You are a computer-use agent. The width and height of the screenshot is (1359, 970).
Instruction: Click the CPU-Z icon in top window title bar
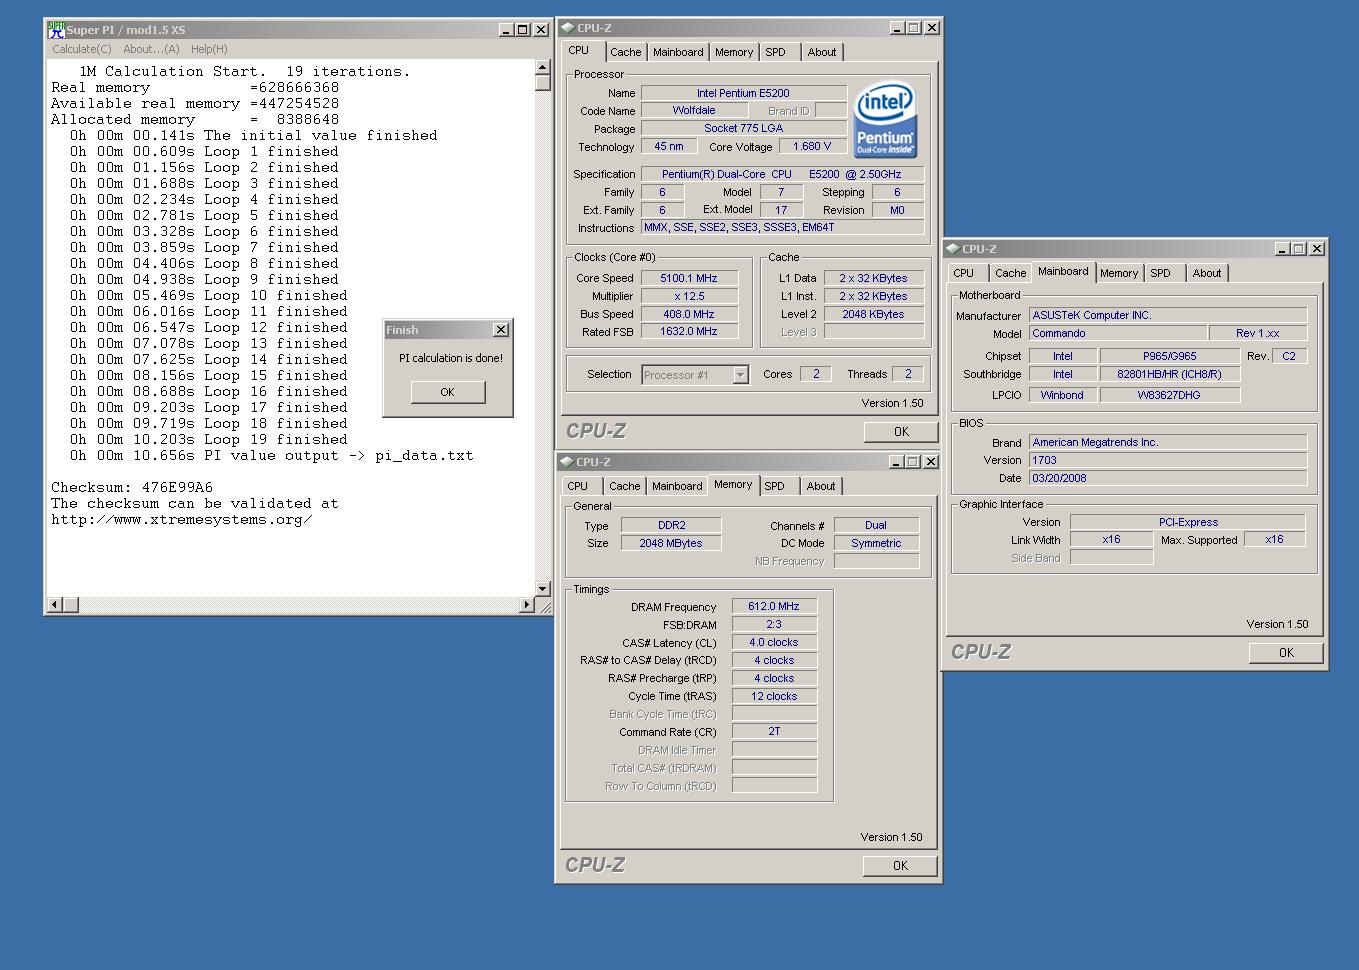pos(568,28)
